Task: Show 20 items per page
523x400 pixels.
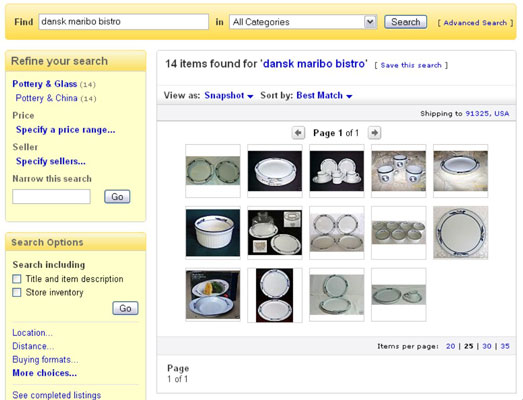Action: pyautogui.click(x=451, y=346)
